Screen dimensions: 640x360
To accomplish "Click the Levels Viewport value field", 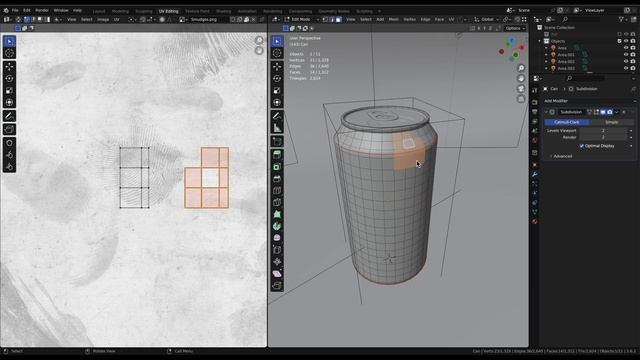I will point(603,131).
